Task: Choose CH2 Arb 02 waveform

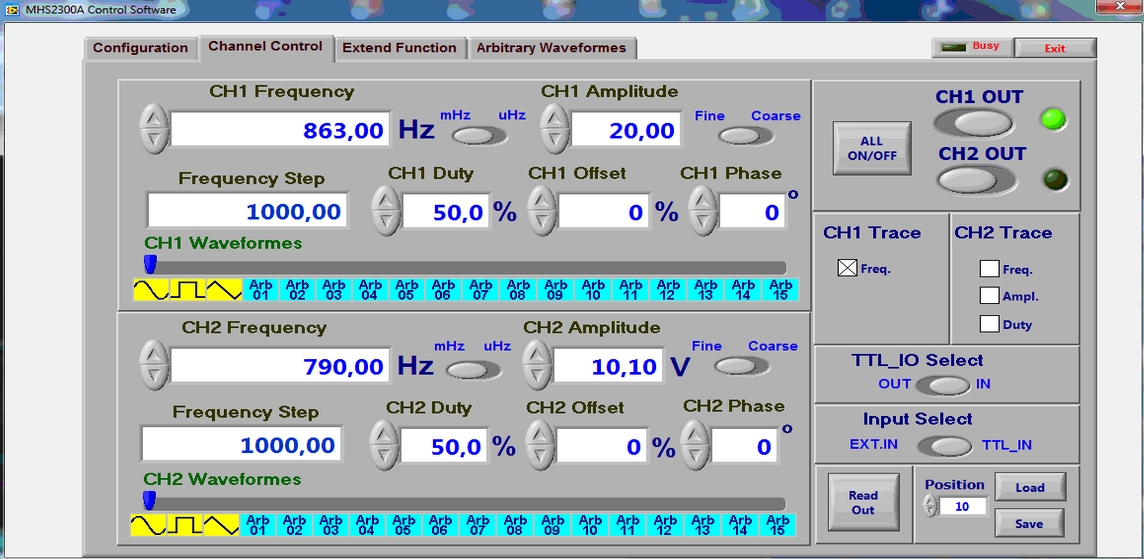Action: click(295, 525)
